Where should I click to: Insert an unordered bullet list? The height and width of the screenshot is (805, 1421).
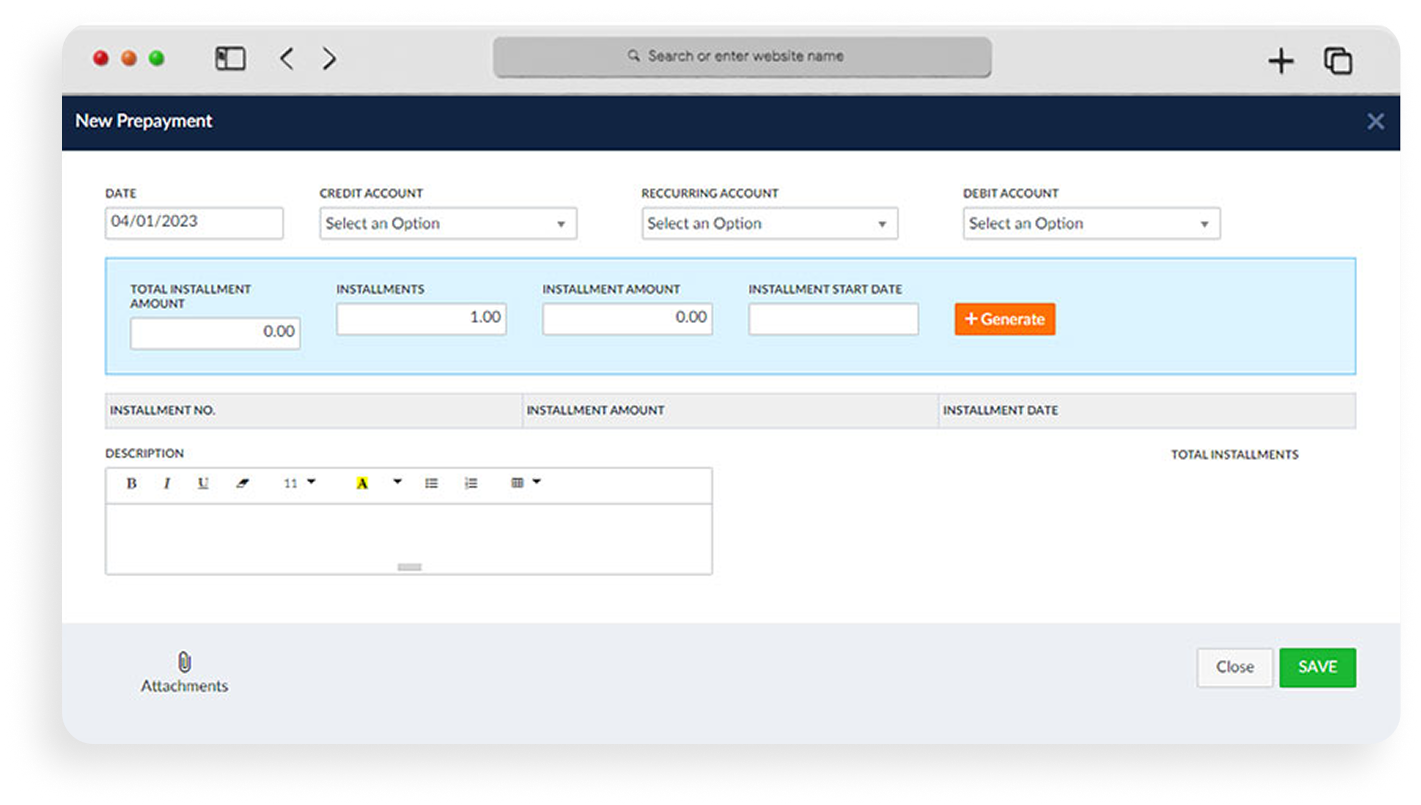point(431,484)
